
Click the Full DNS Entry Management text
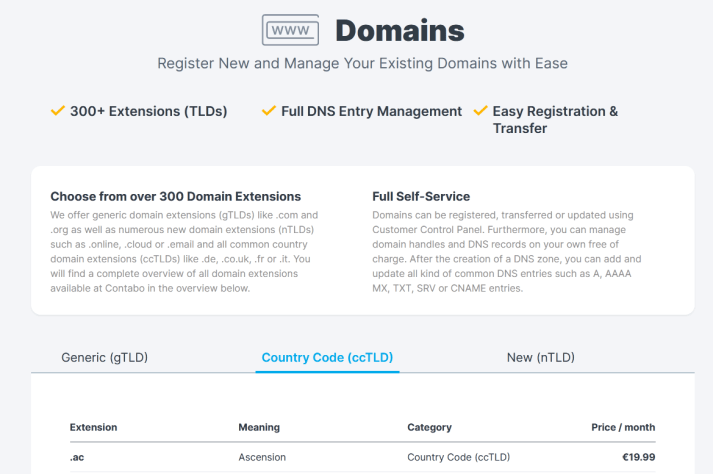[372, 111]
